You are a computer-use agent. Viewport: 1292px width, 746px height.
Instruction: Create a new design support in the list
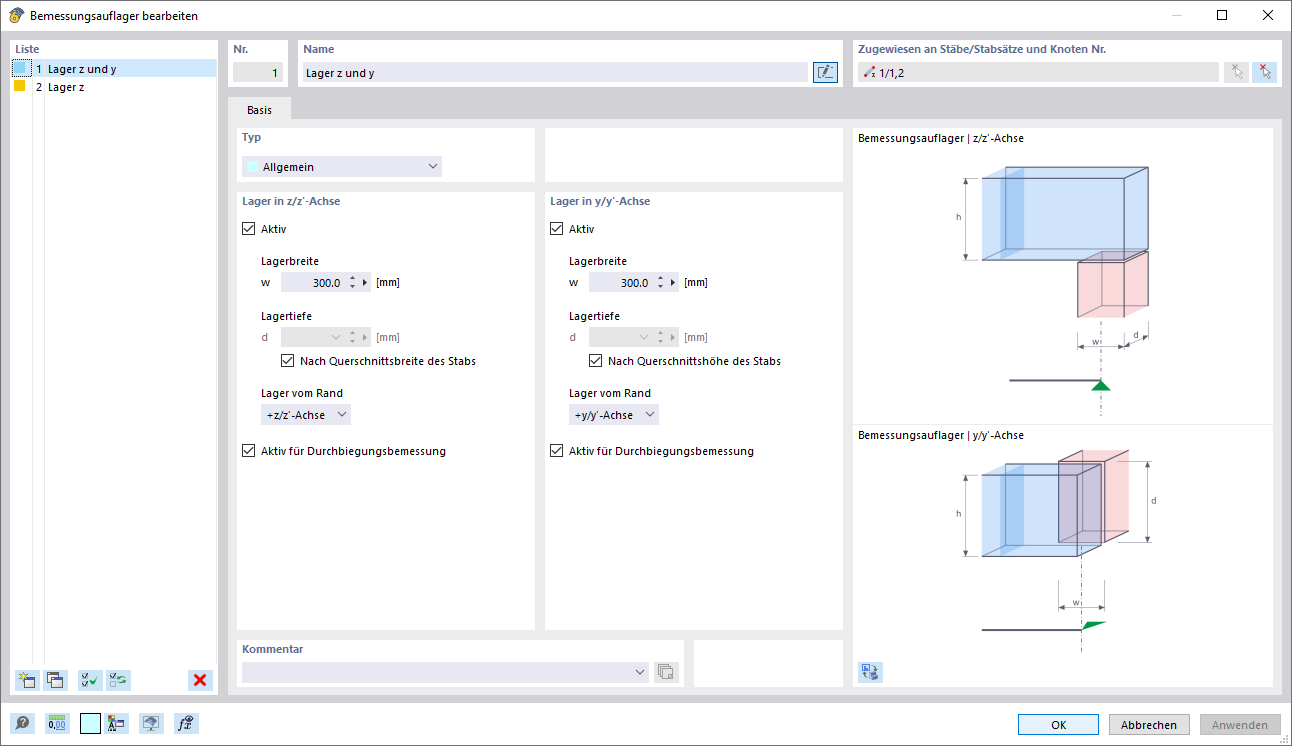(x=26, y=680)
